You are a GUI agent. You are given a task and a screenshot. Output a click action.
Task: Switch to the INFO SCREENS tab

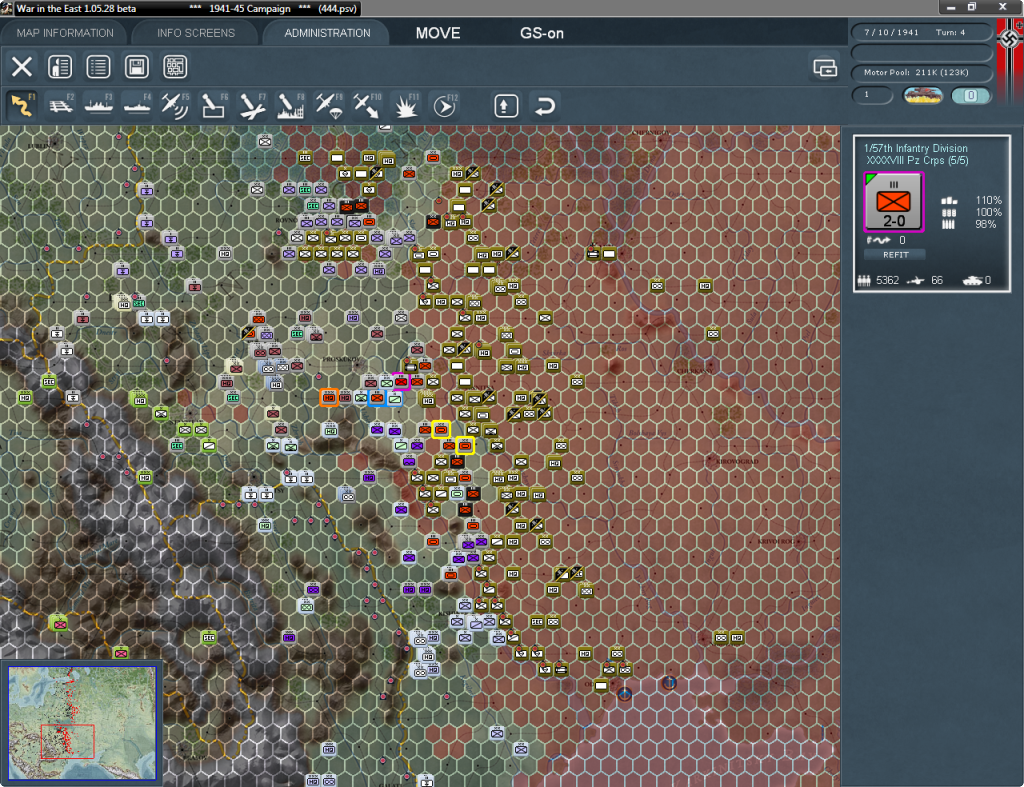195,33
